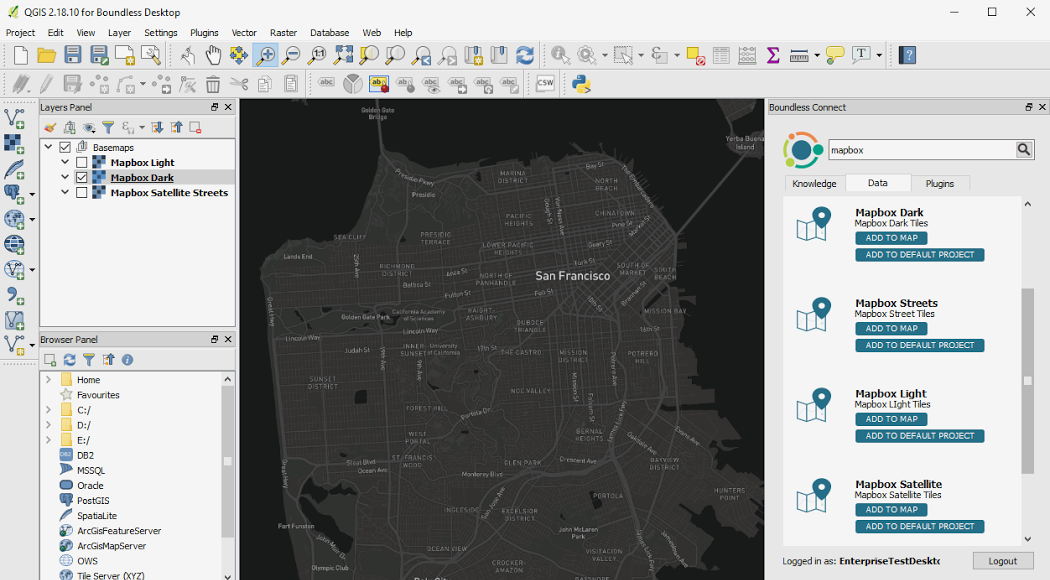Collapse the Mapbox Light layer node
The width and height of the screenshot is (1050, 580).
click(65, 162)
